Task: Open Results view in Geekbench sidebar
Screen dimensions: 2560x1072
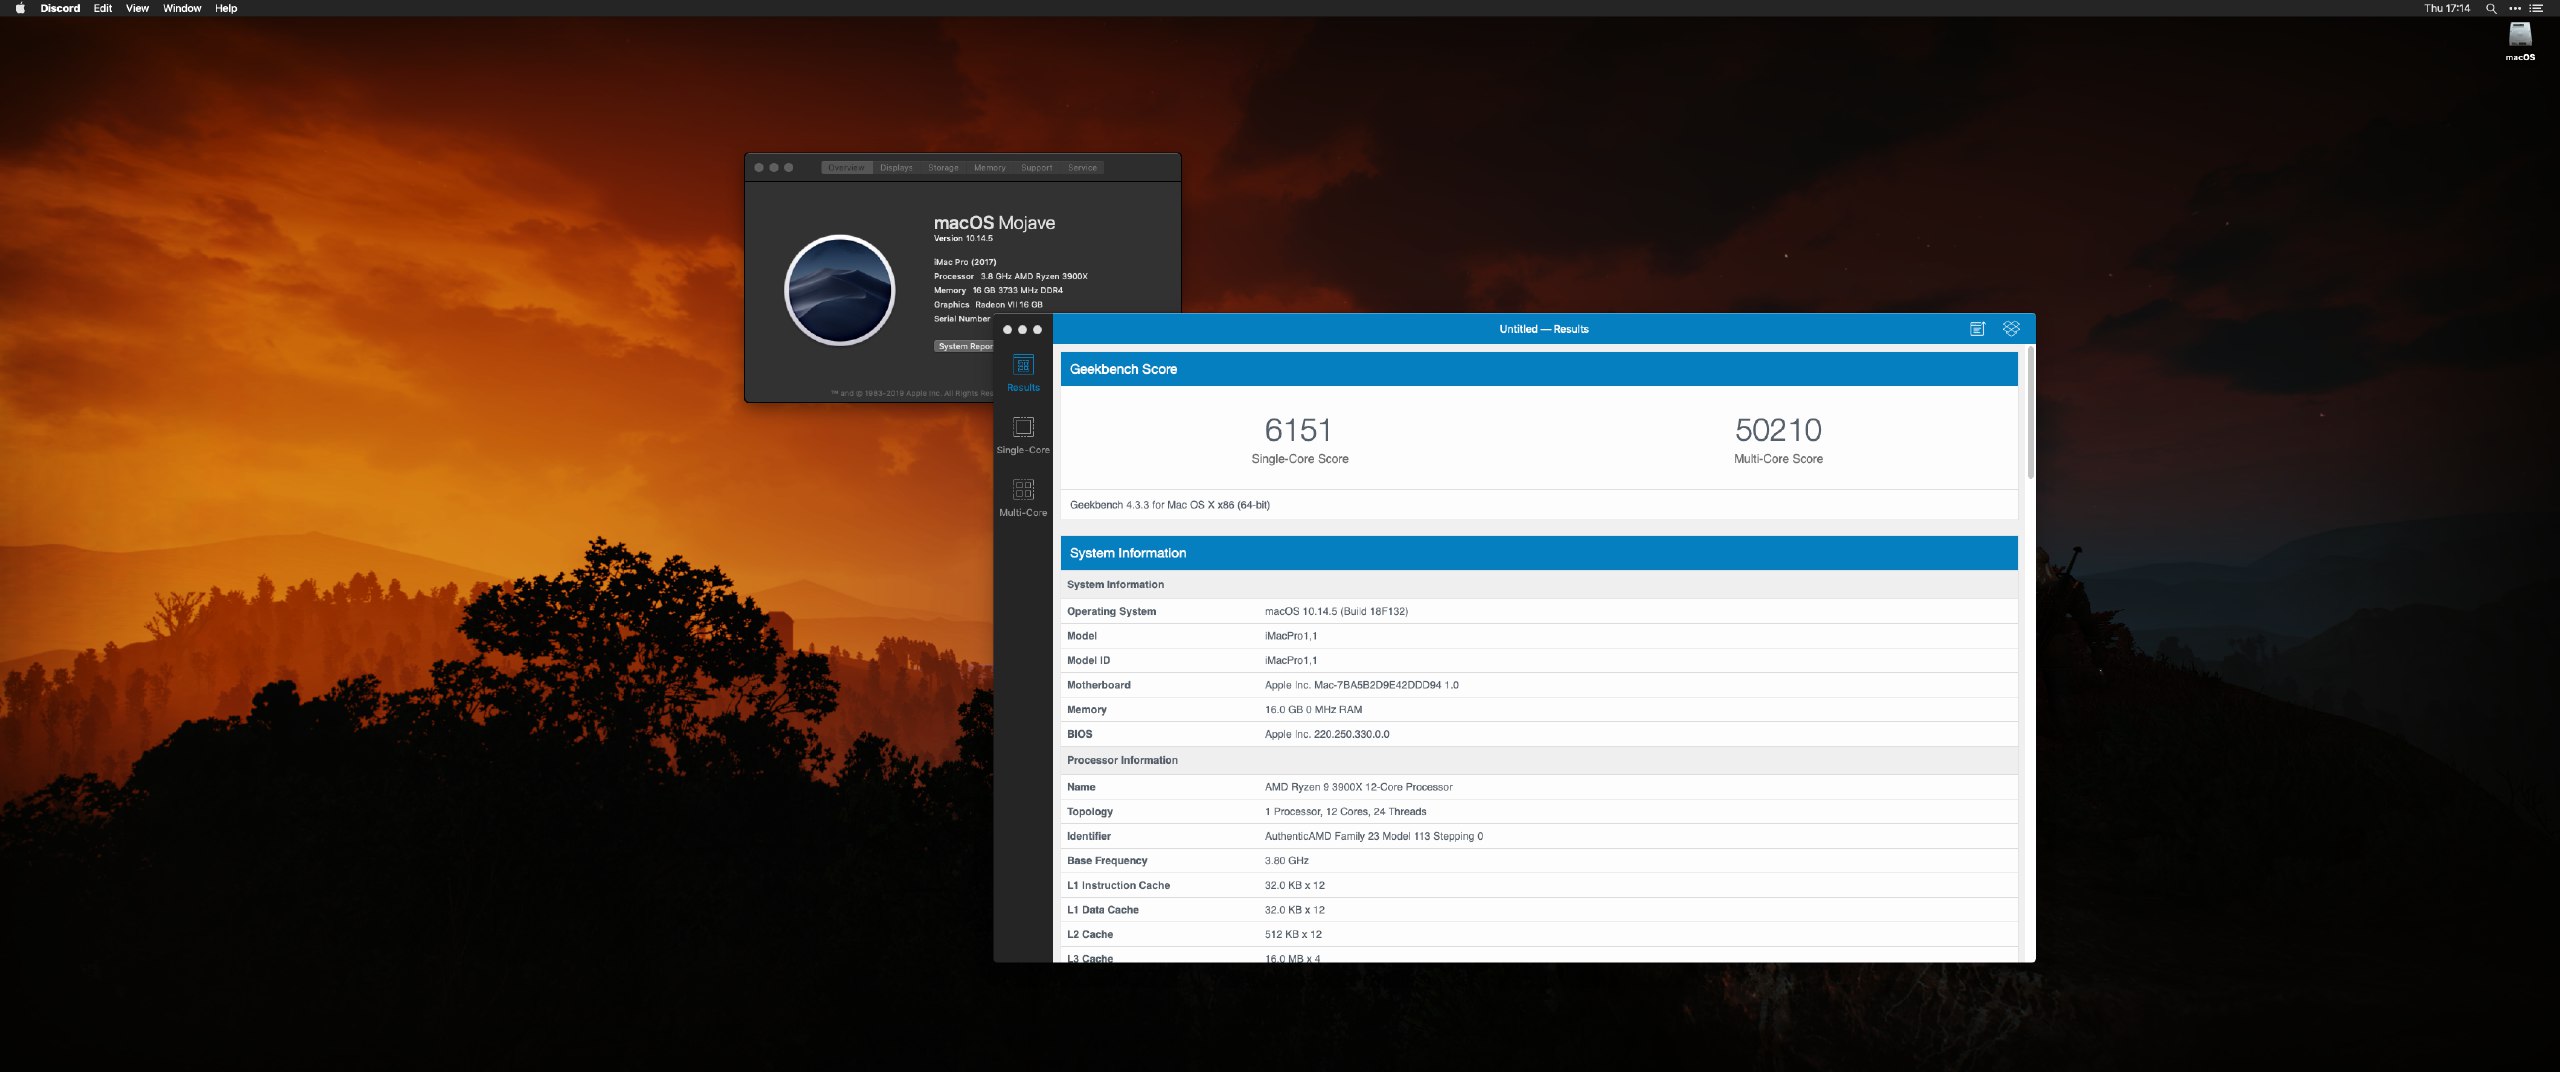Action: tap(1023, 373)
